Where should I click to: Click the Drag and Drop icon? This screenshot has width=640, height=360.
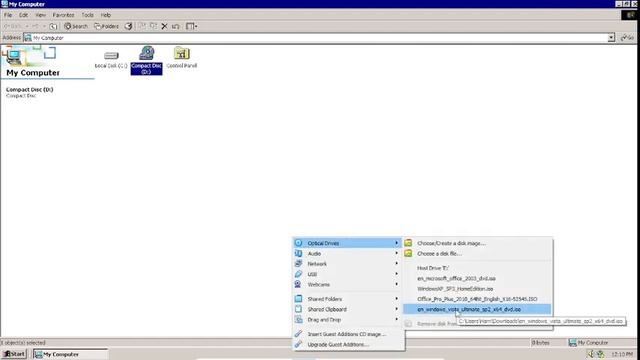tap(298, 319)
